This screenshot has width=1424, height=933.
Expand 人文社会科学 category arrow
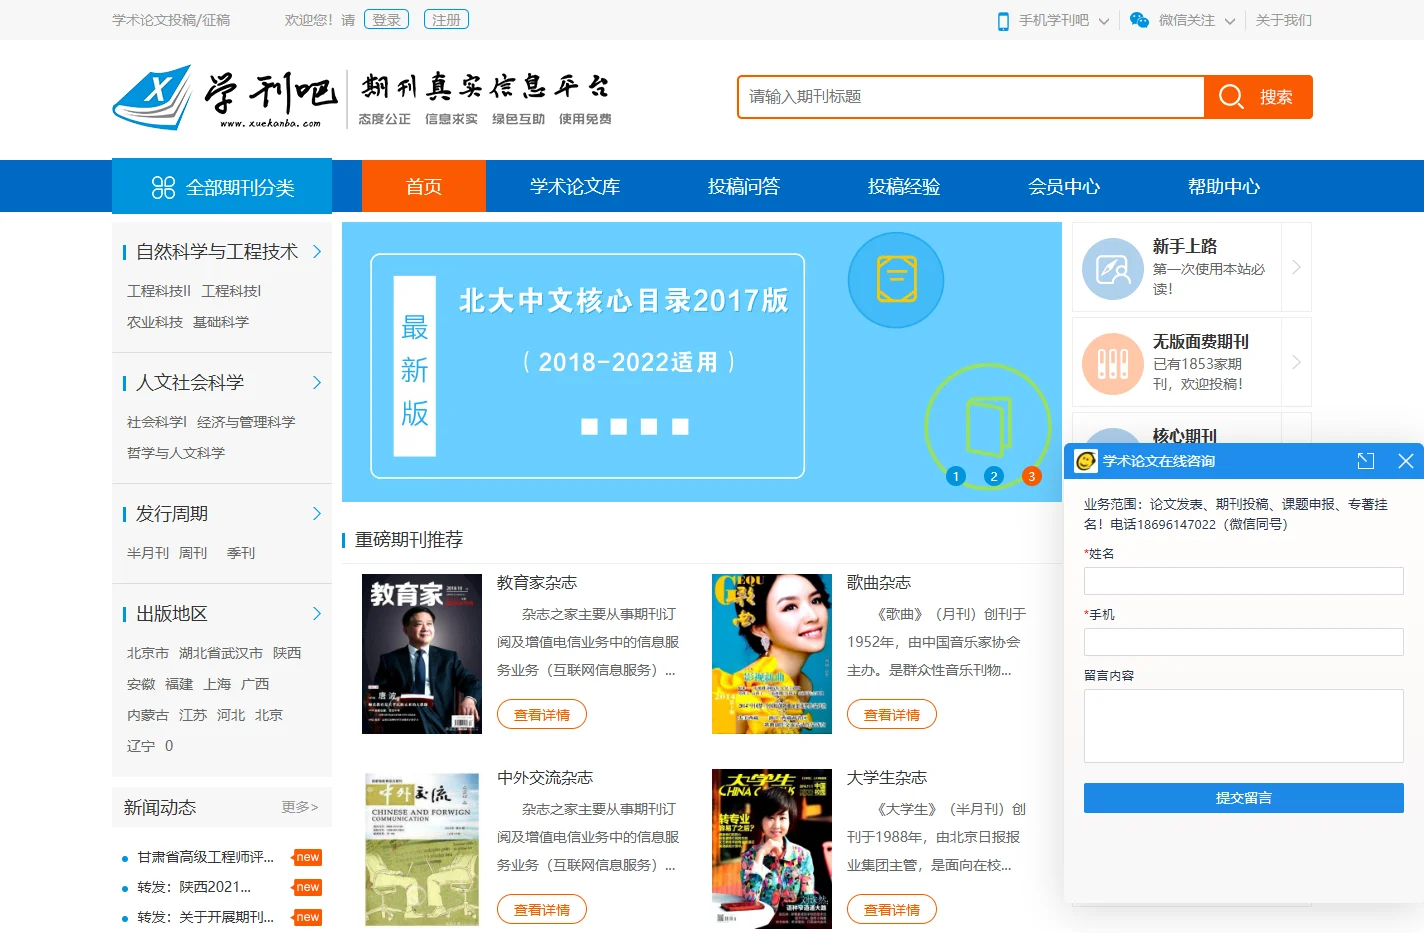(x=317, y=383)
